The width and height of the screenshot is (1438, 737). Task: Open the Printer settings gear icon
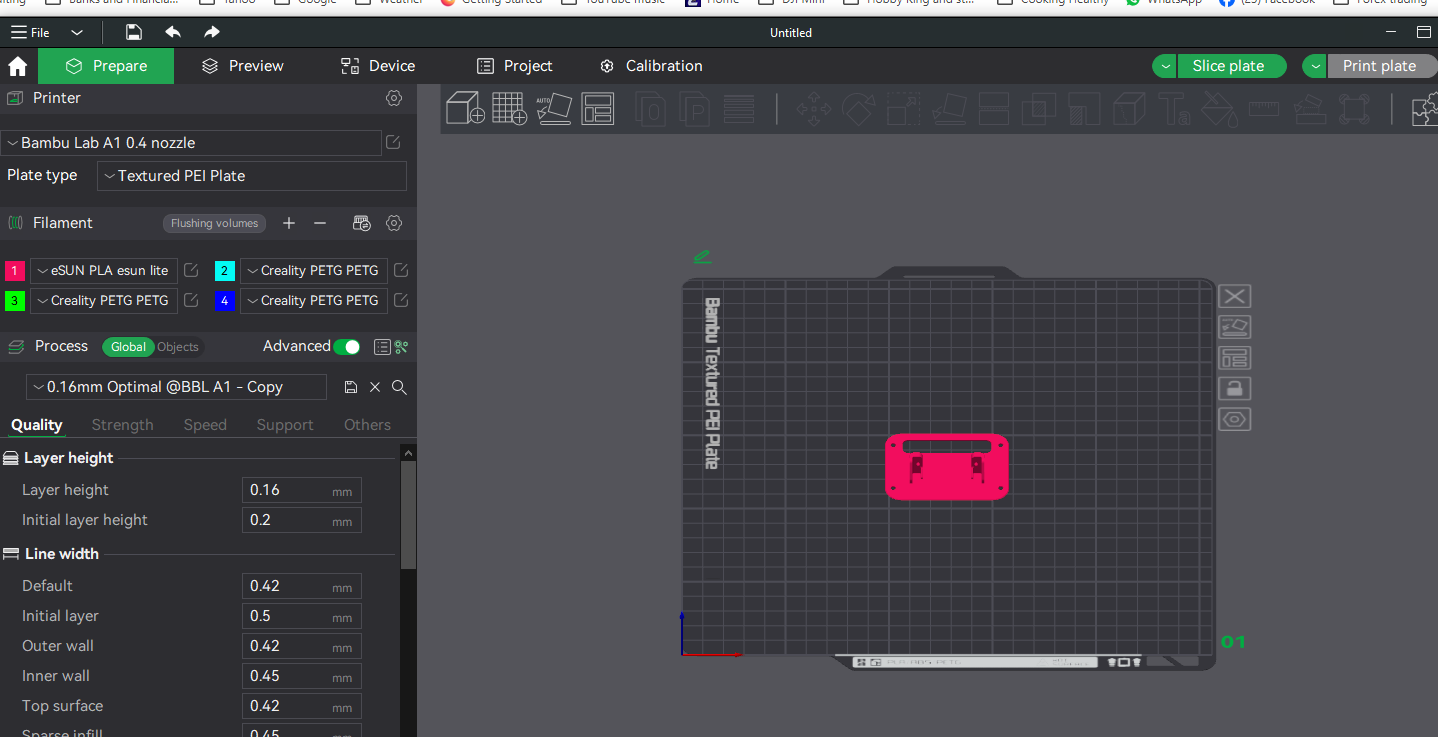pos(394,98)
